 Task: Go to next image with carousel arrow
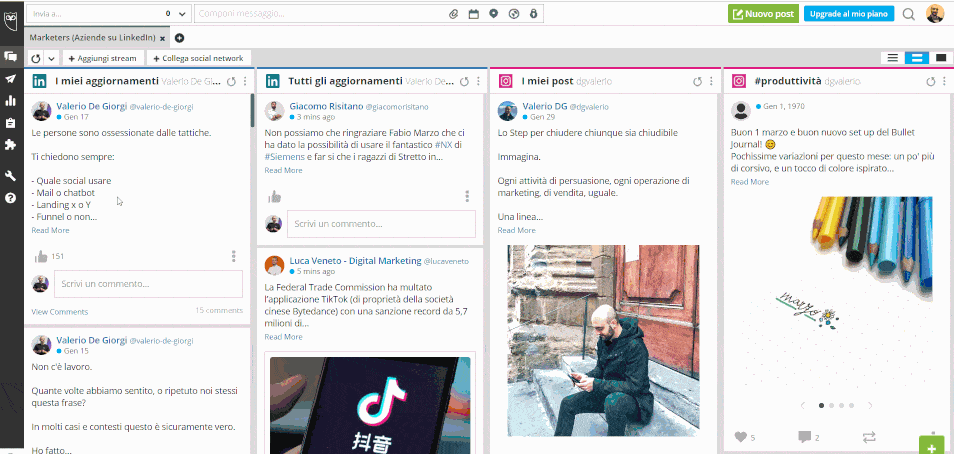click(870, 405)
